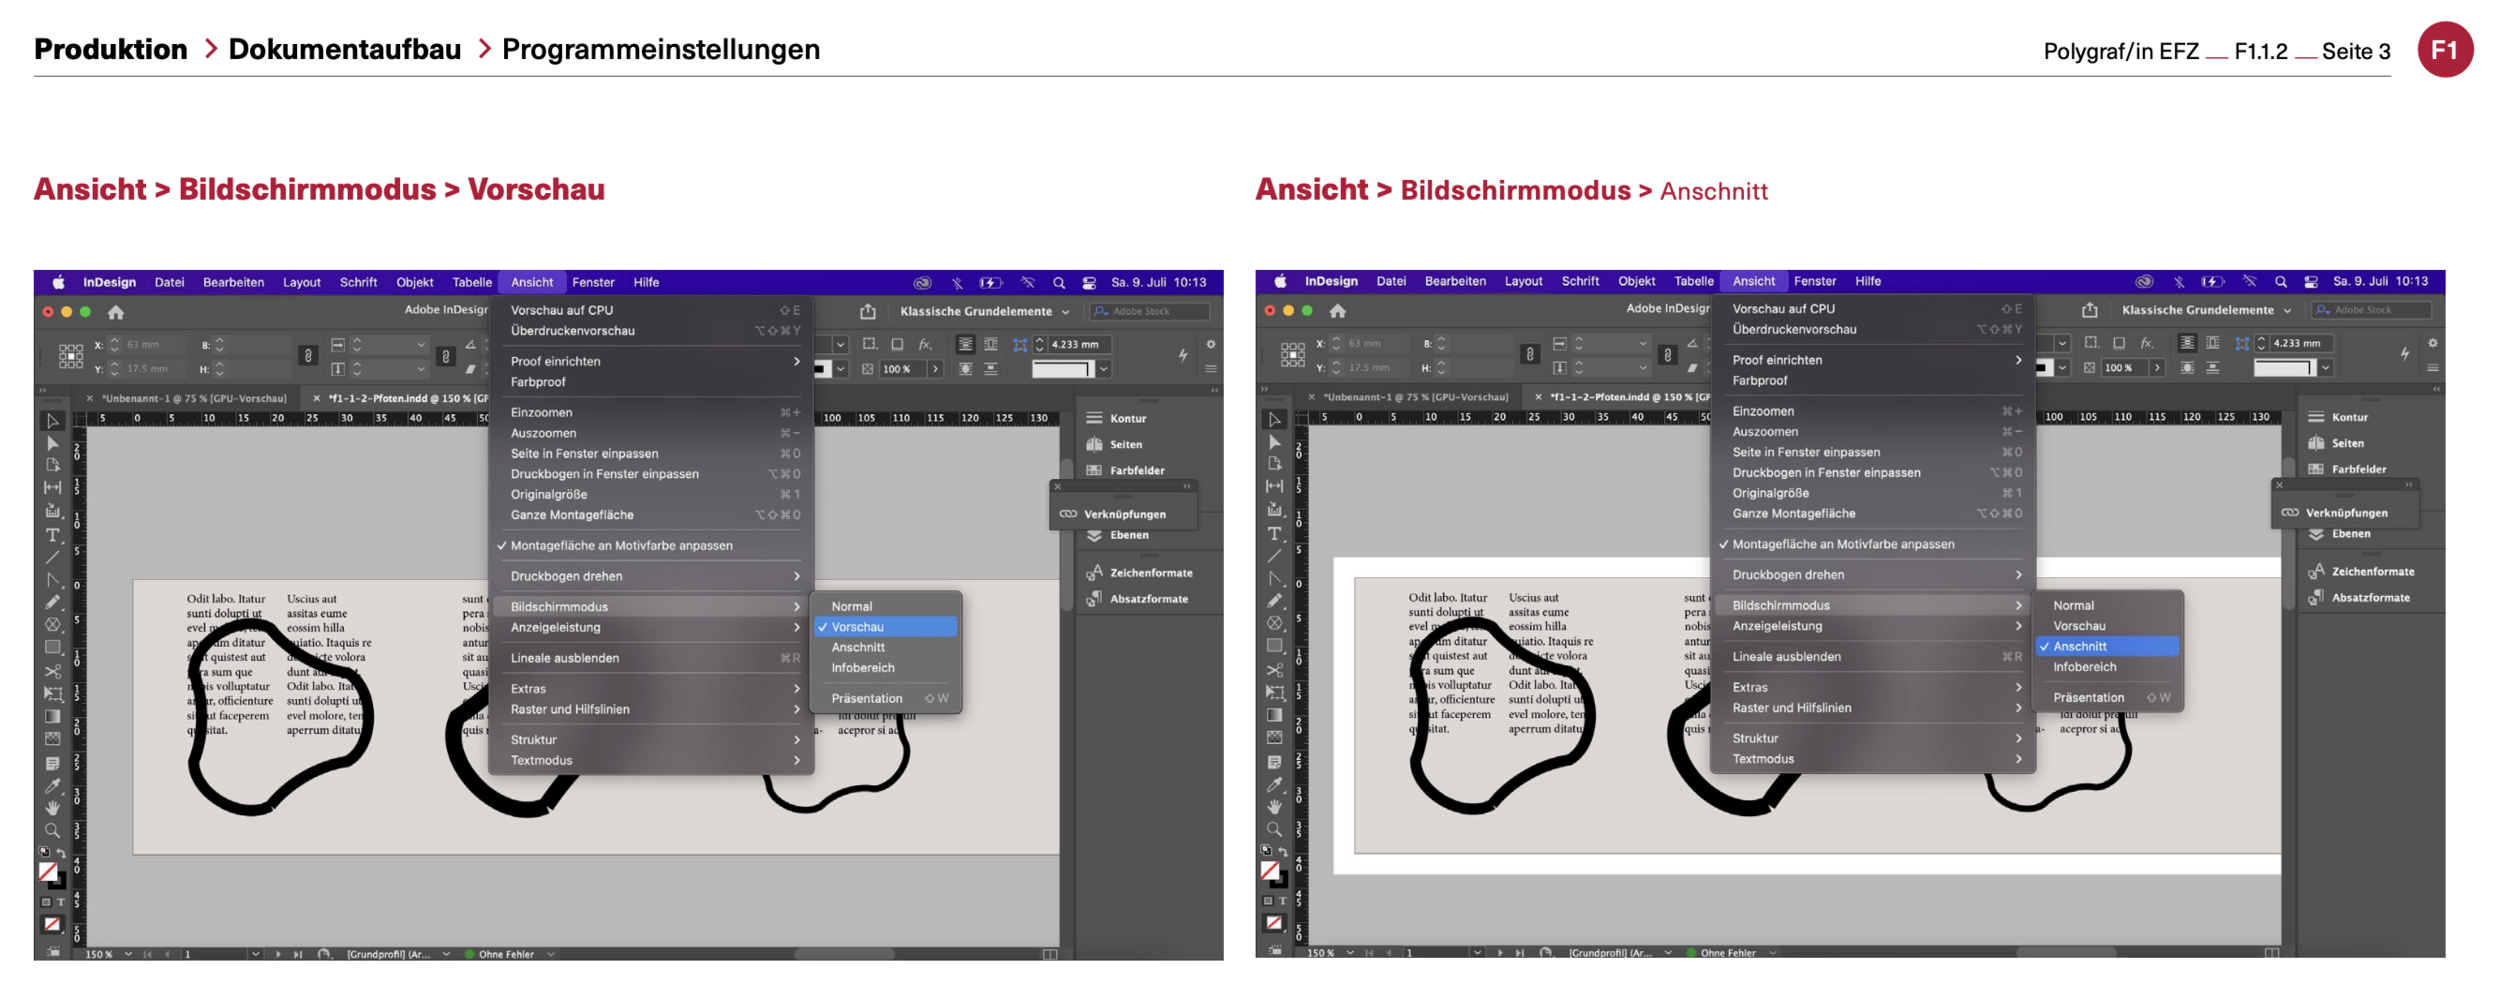The image size is (2500, 999).
Task: Select the Selection tool in left screenshot
Action: coord(52,421)
